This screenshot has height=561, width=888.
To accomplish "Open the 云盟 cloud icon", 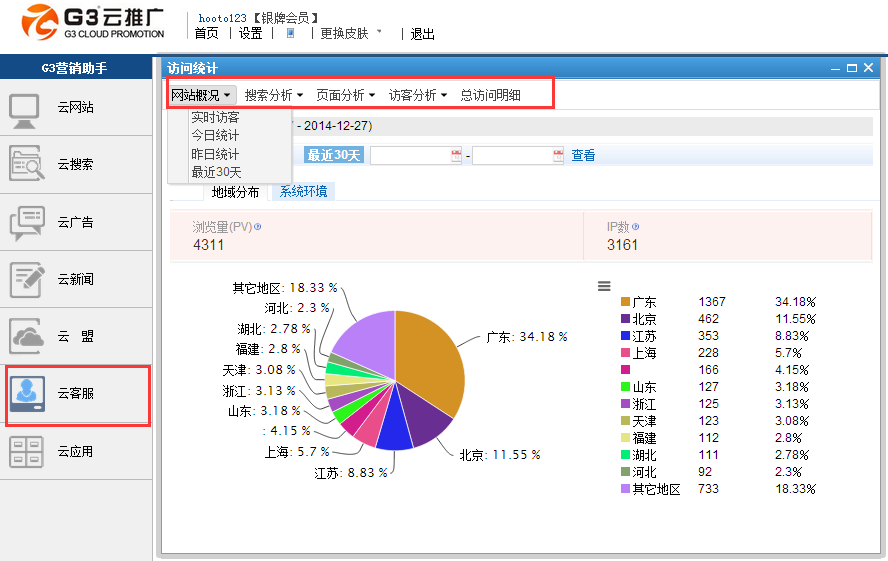I will (x=27, y=336).
